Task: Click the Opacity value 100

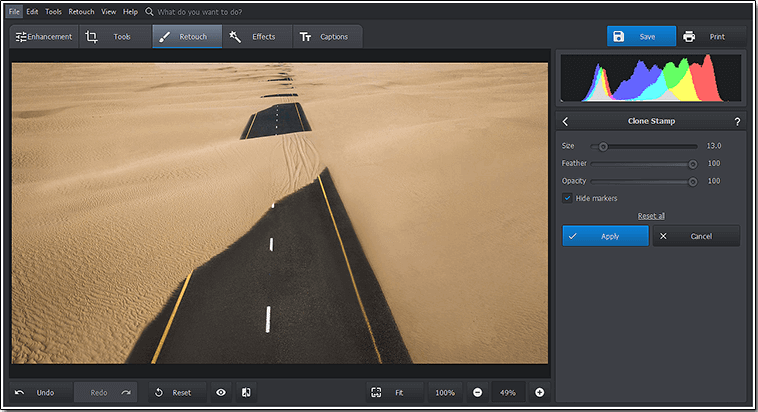Action: pos(714,181)
